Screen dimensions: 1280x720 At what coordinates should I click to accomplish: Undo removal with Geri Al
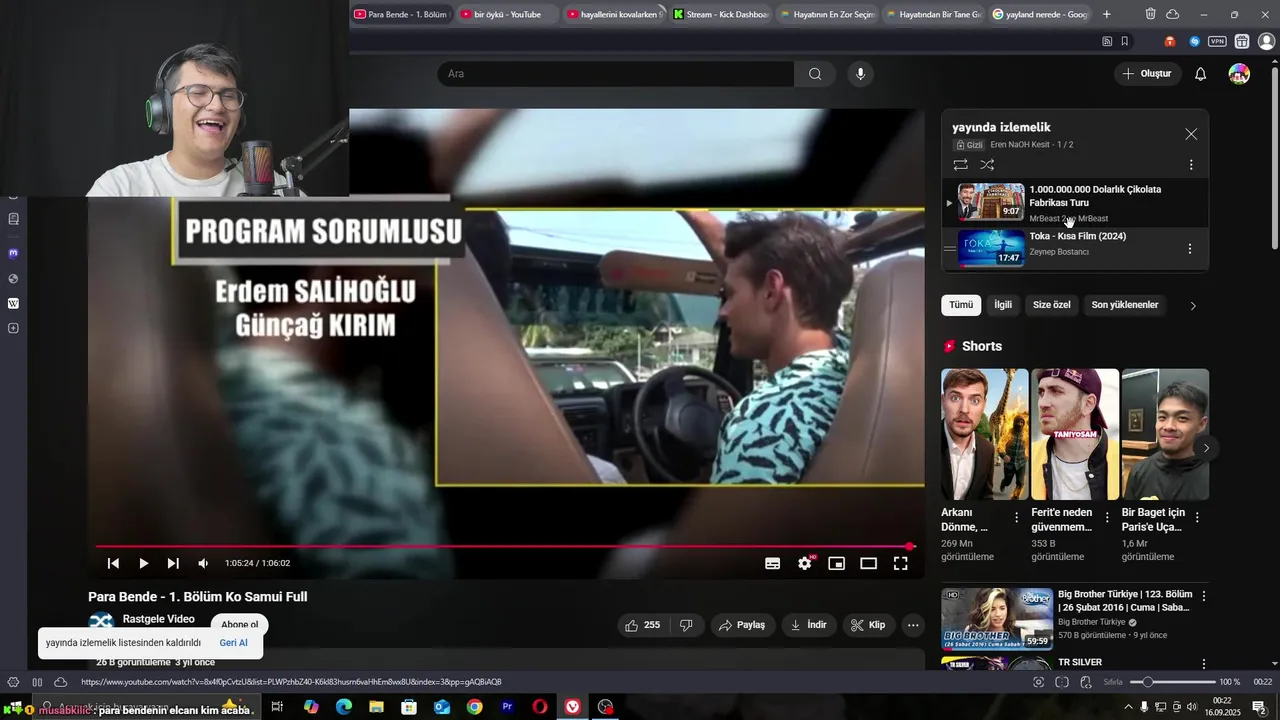pos(233,643)
